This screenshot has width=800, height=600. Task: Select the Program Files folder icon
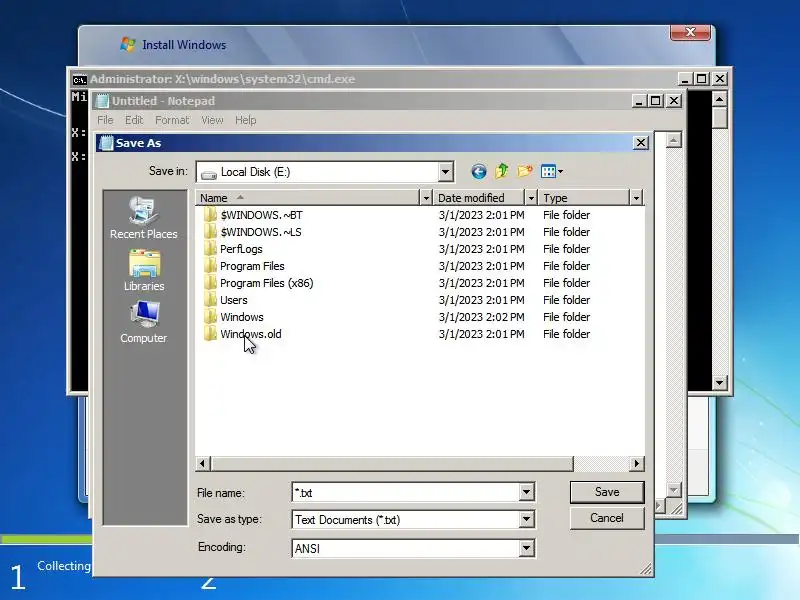[210, 266]
